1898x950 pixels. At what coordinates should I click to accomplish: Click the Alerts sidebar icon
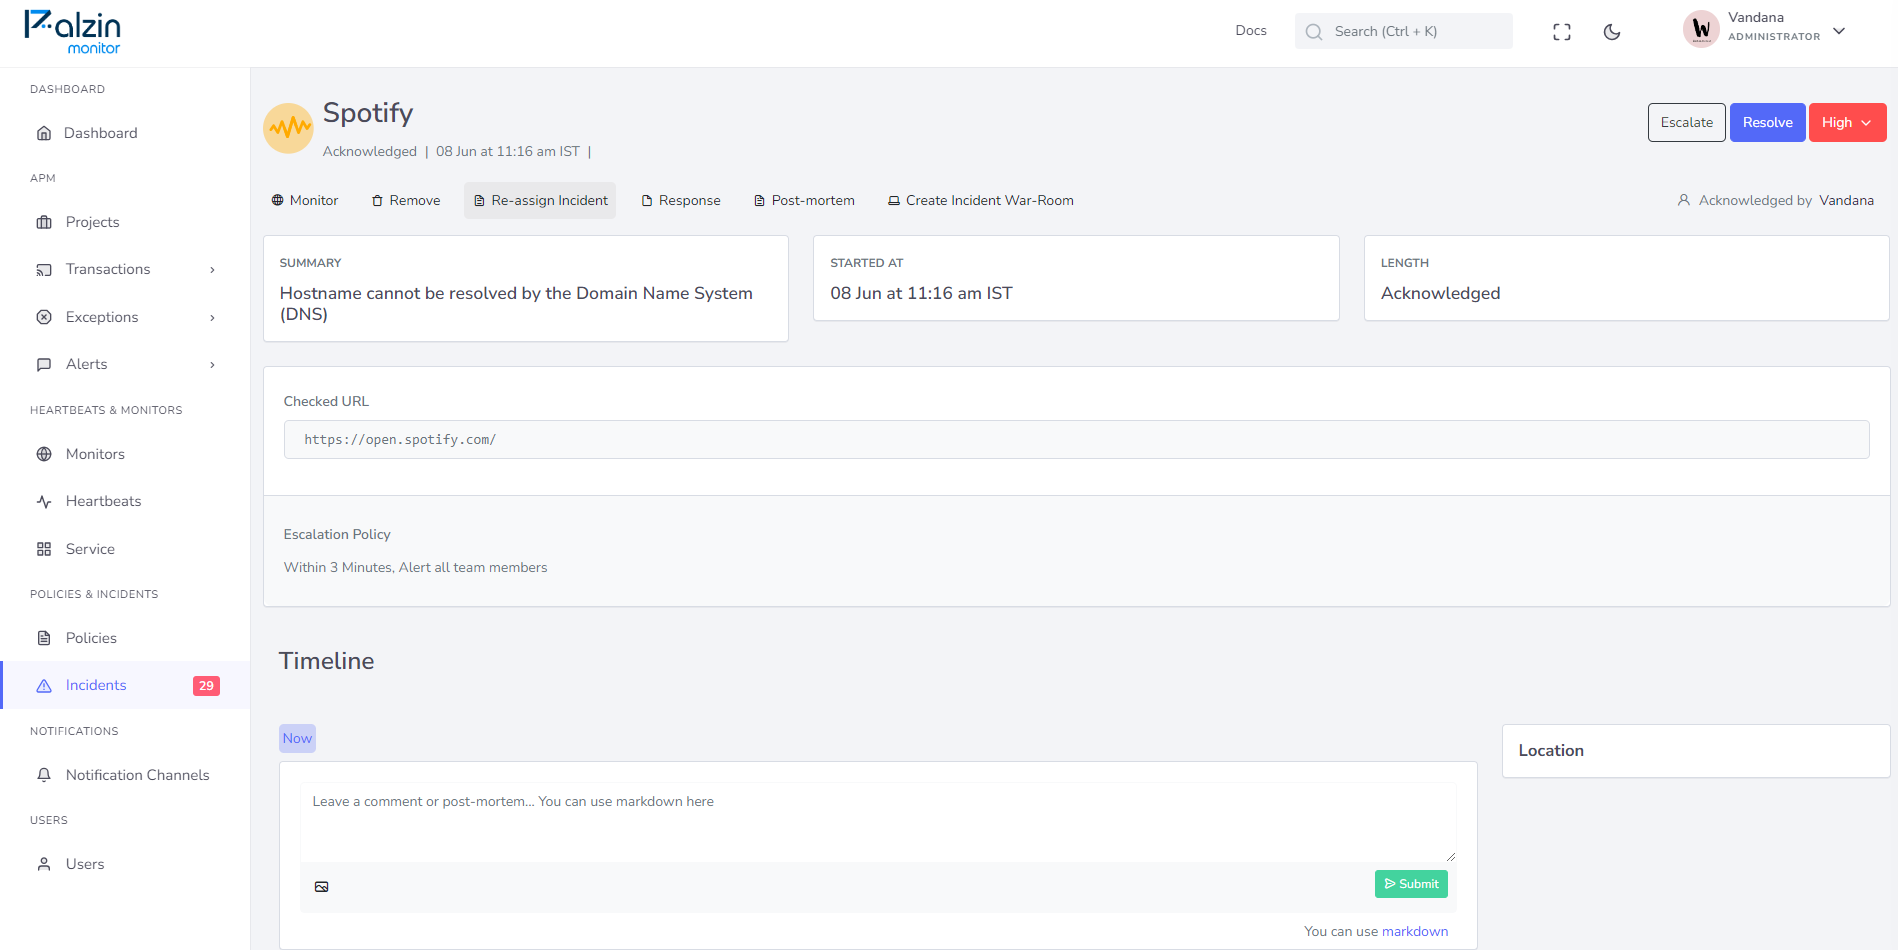tap(44, 365)
